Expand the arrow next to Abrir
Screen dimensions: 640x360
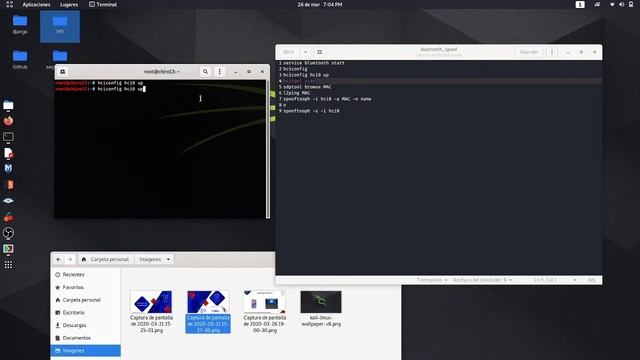coord(305,52)
